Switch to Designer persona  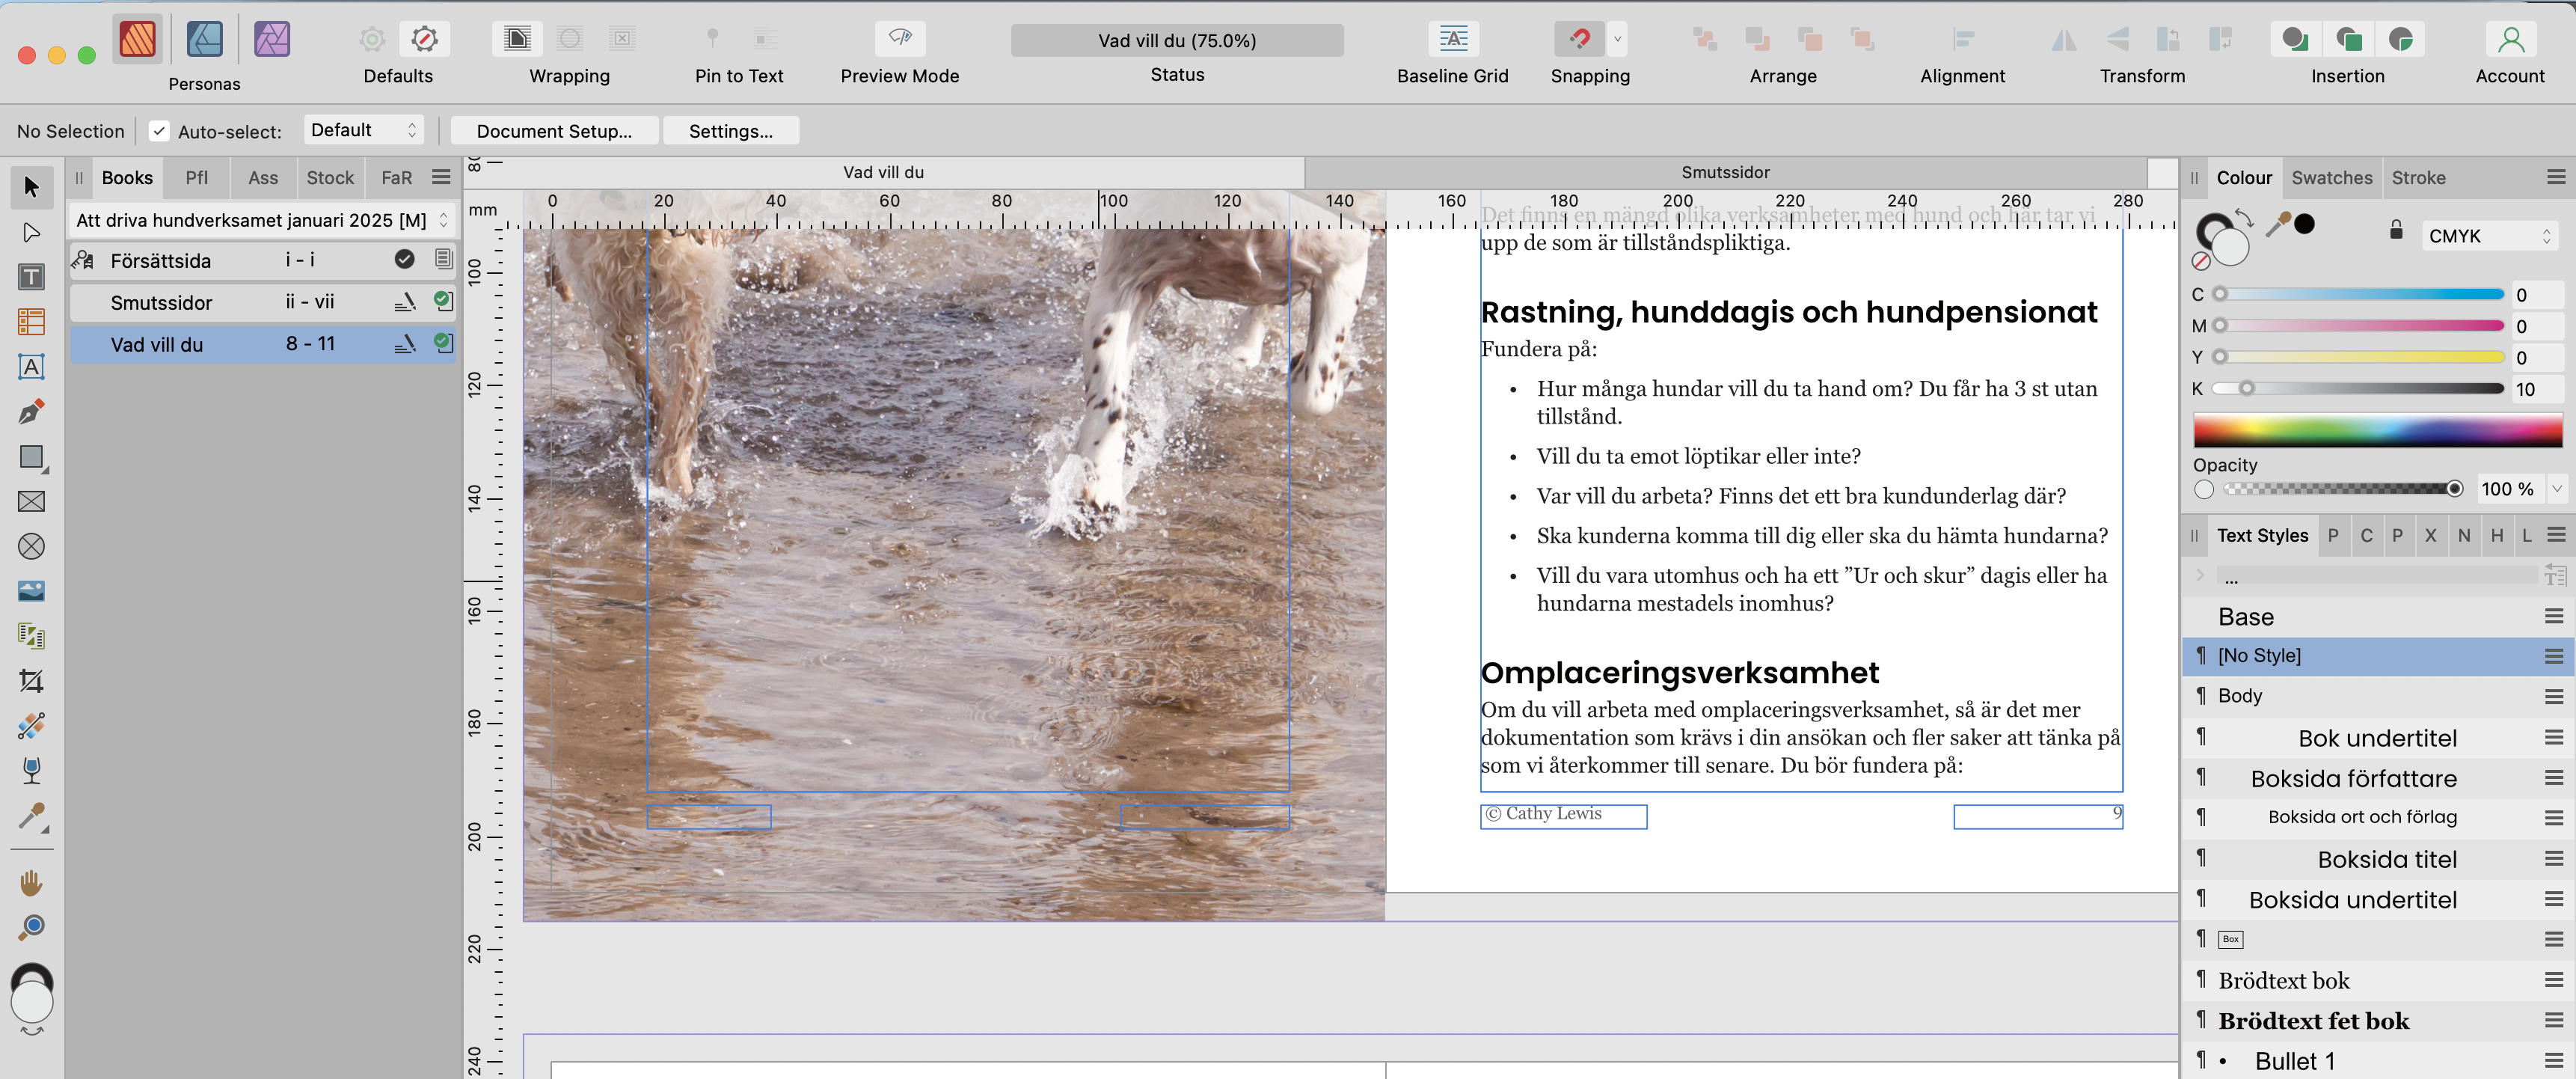205,40
